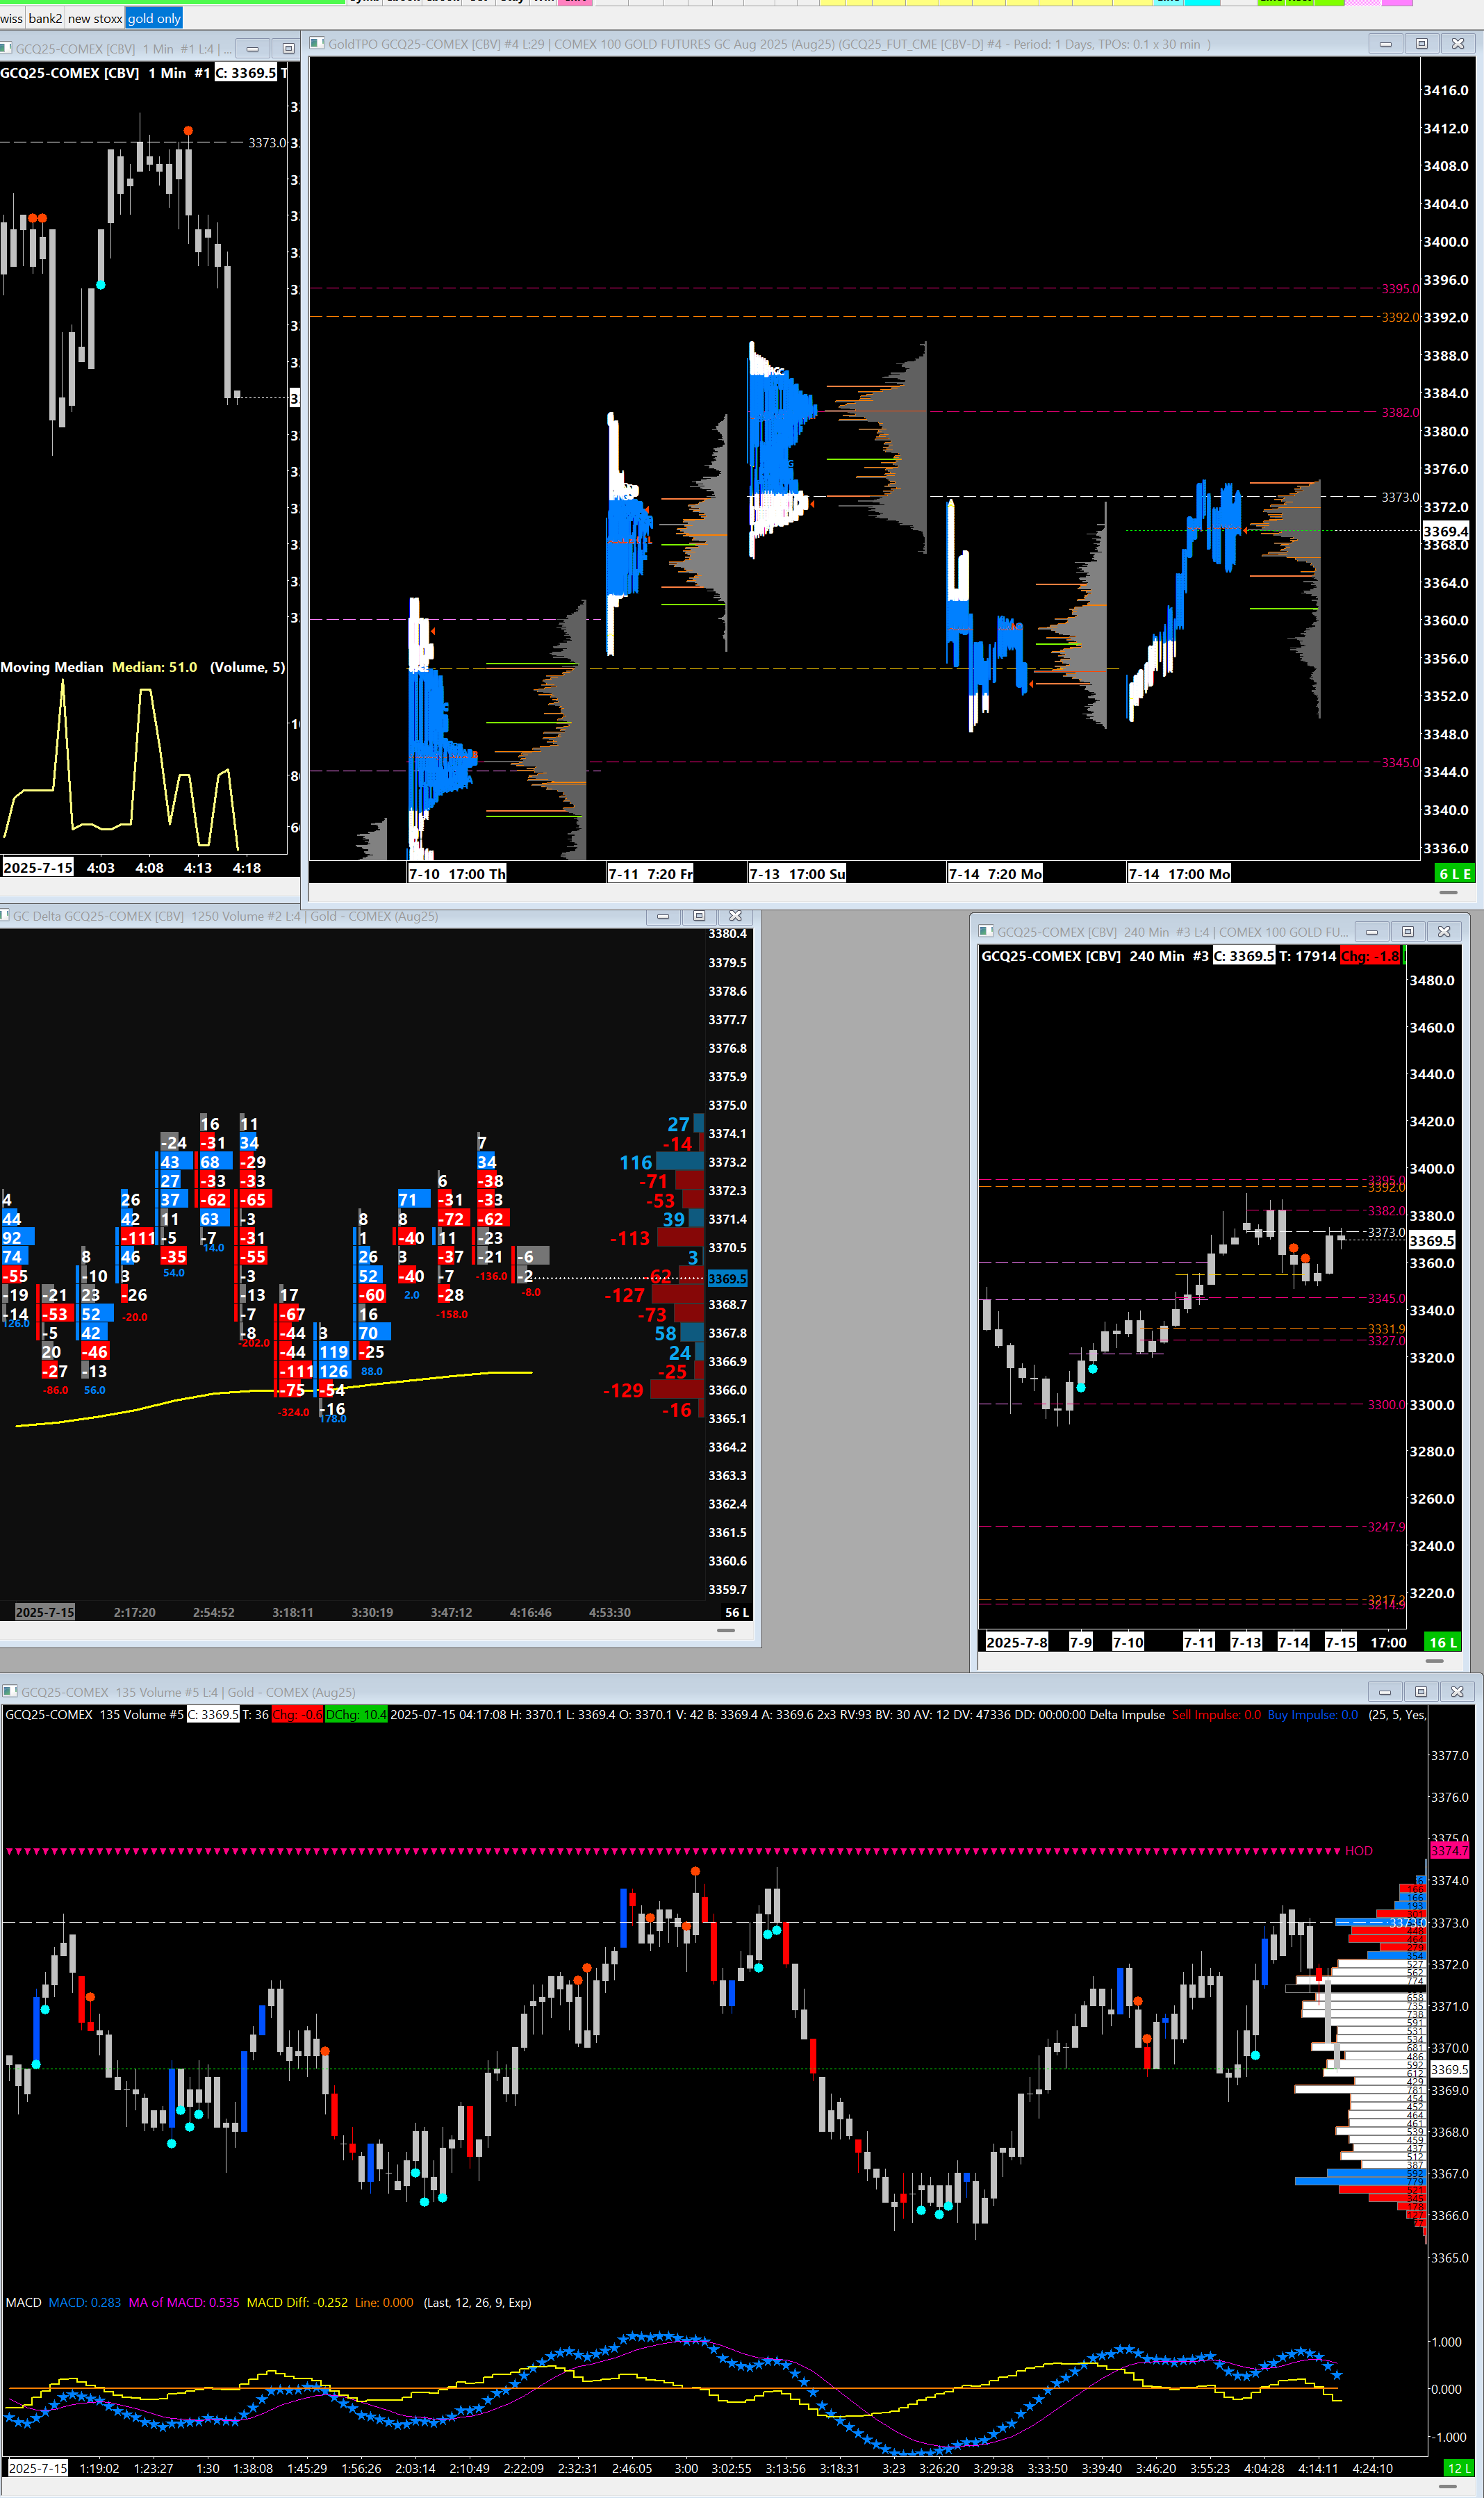The width and height of the screenshot is (1484, 2498).
Task: Restore the 240 Min chart window
Action: pyautogui.click(x=1407, y=931)
